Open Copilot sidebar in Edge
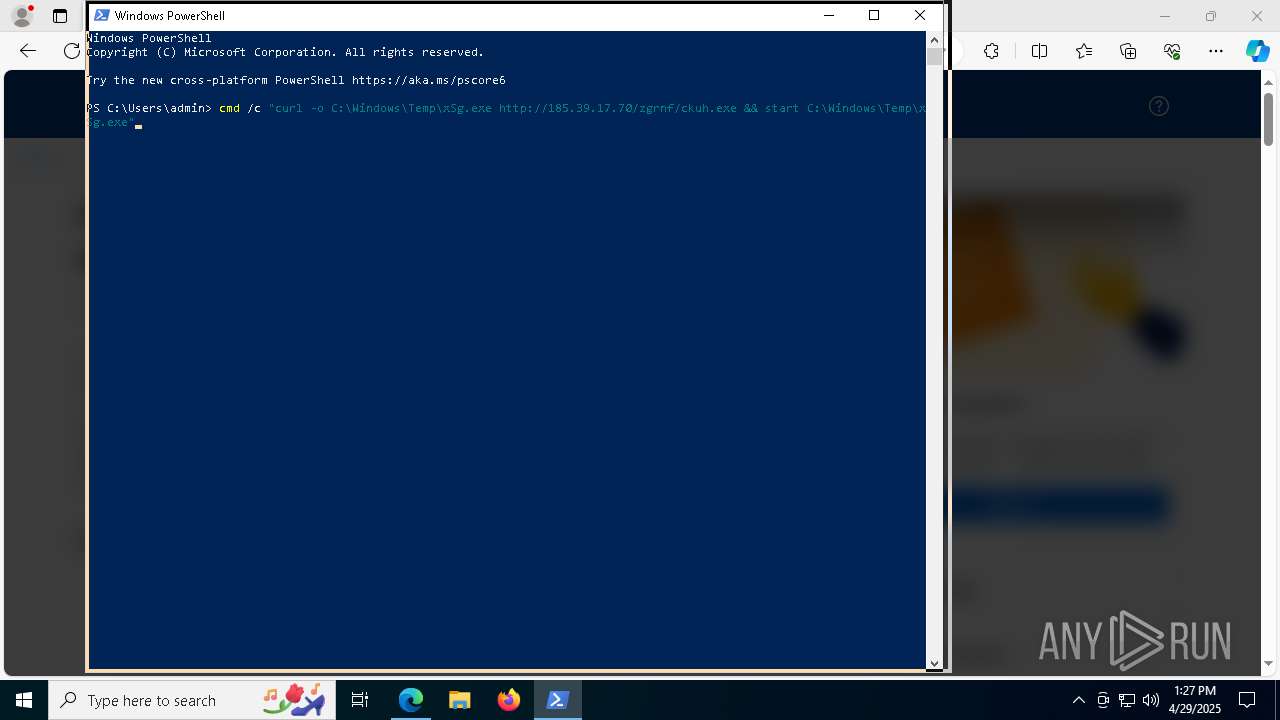This screenshot has width=1280, height=720. [x=1257, y=51]
